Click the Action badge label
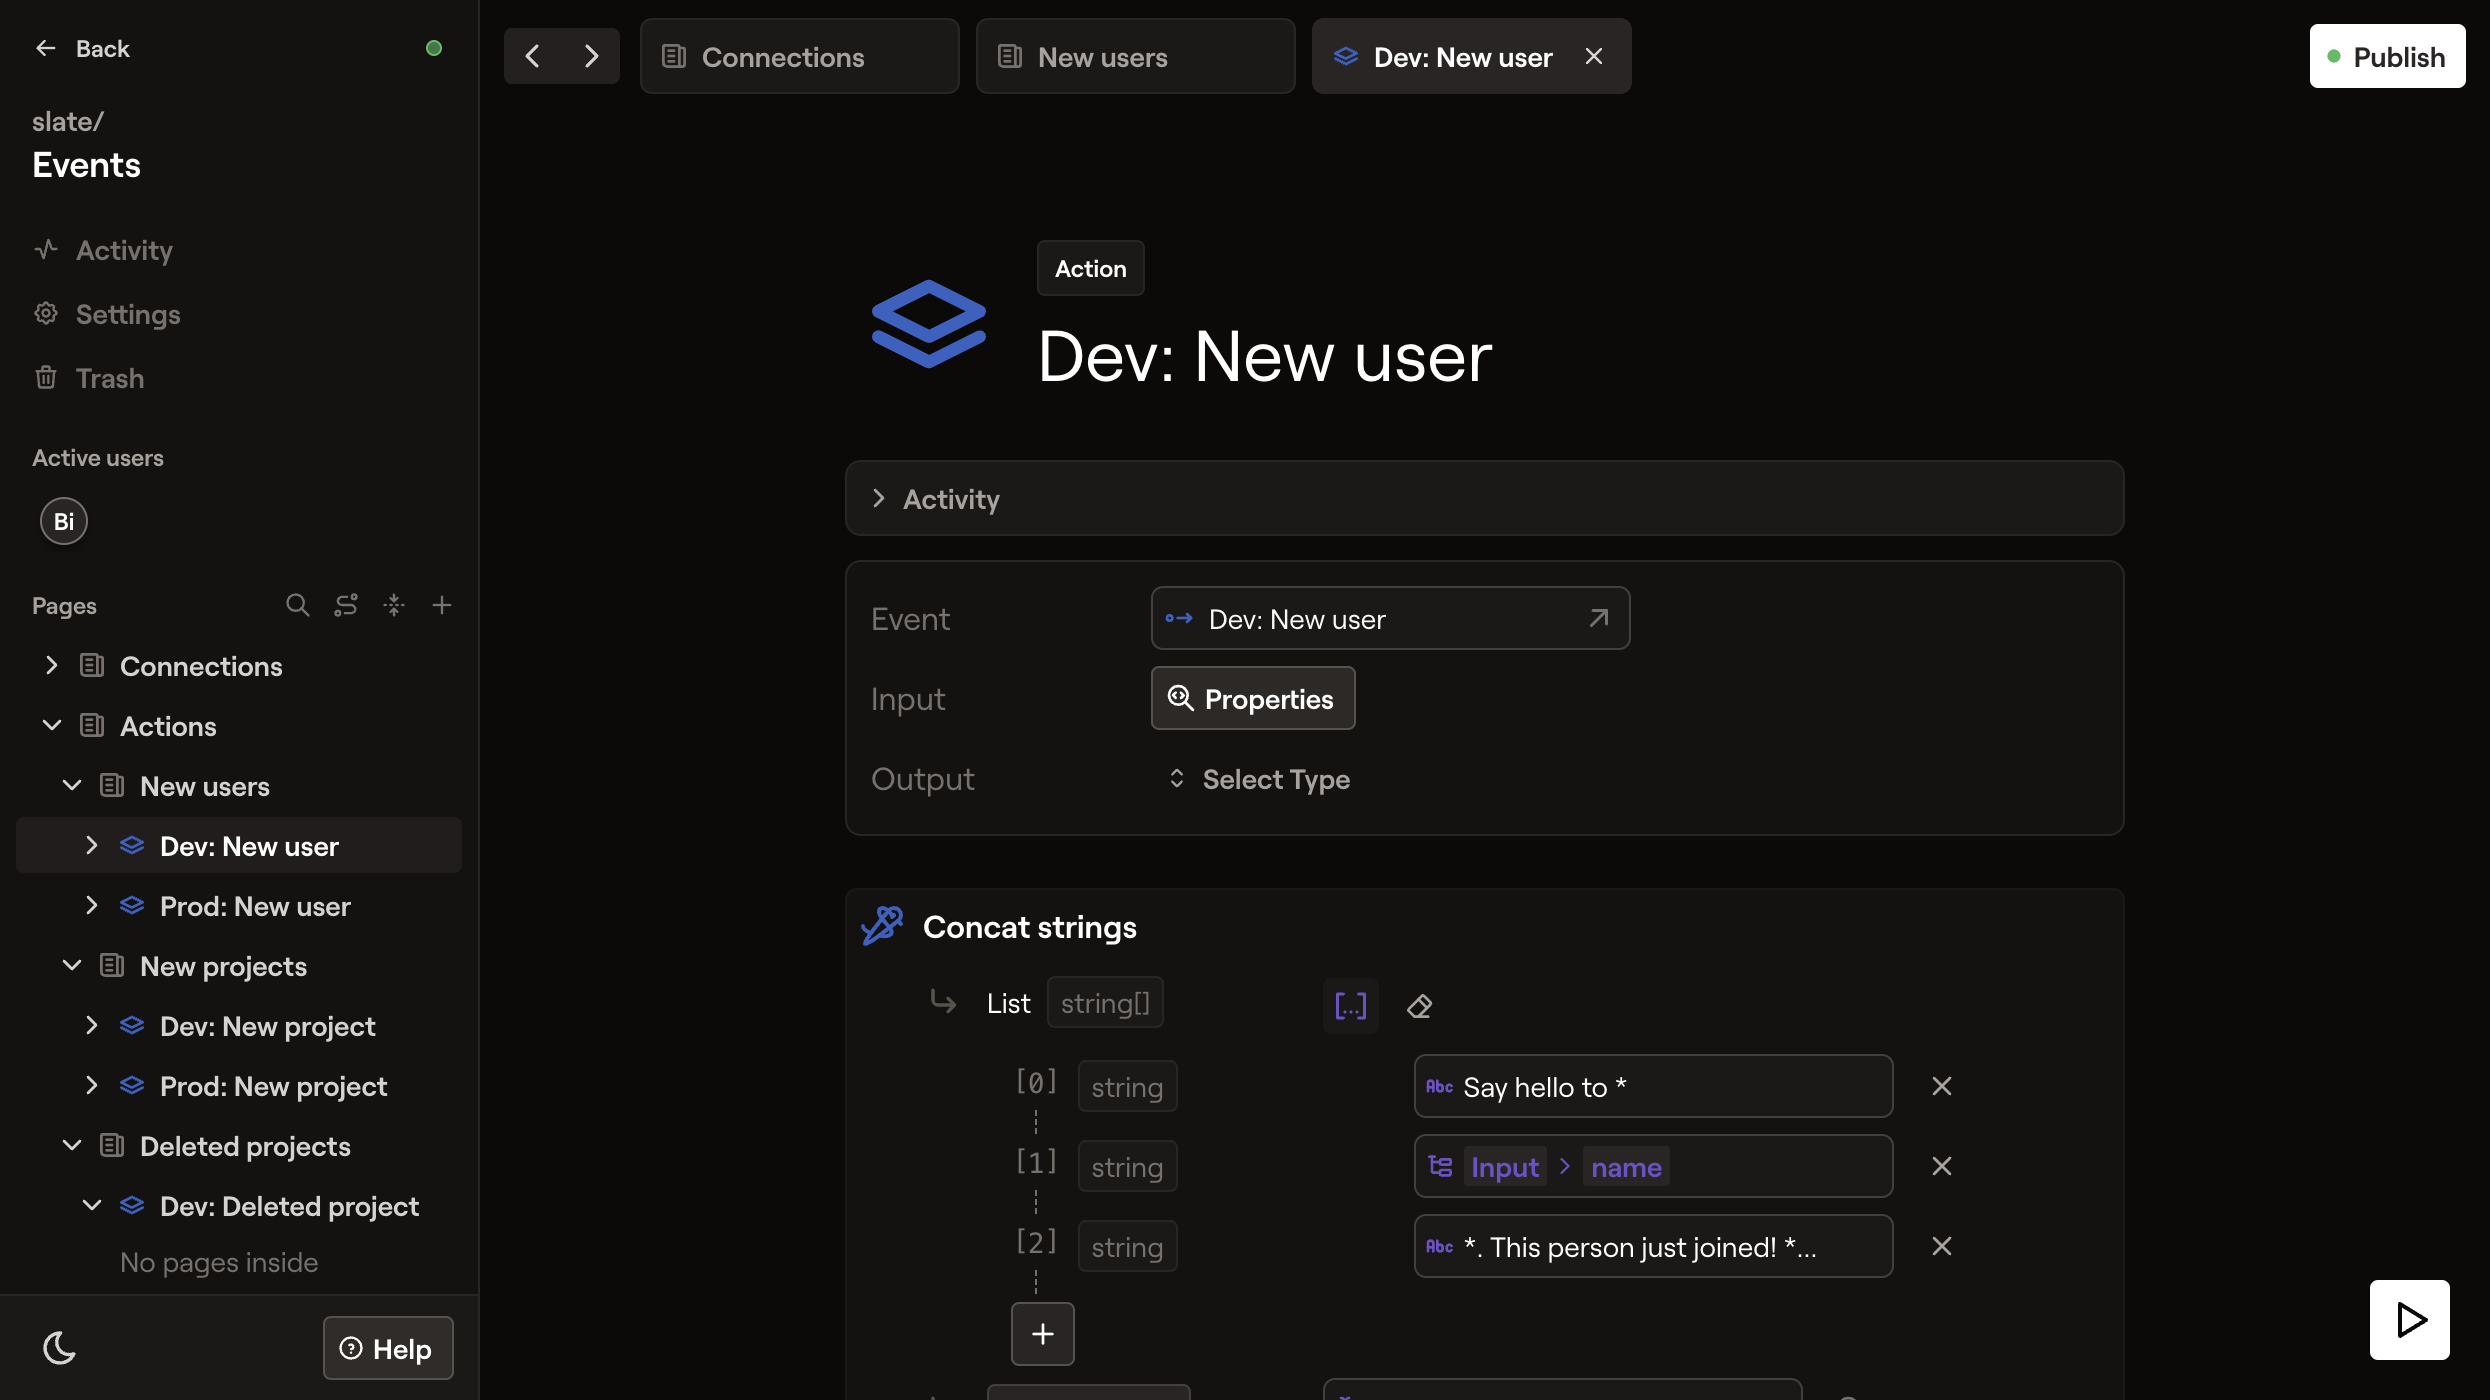The image size is (2490, 1400). [1090, 268]
